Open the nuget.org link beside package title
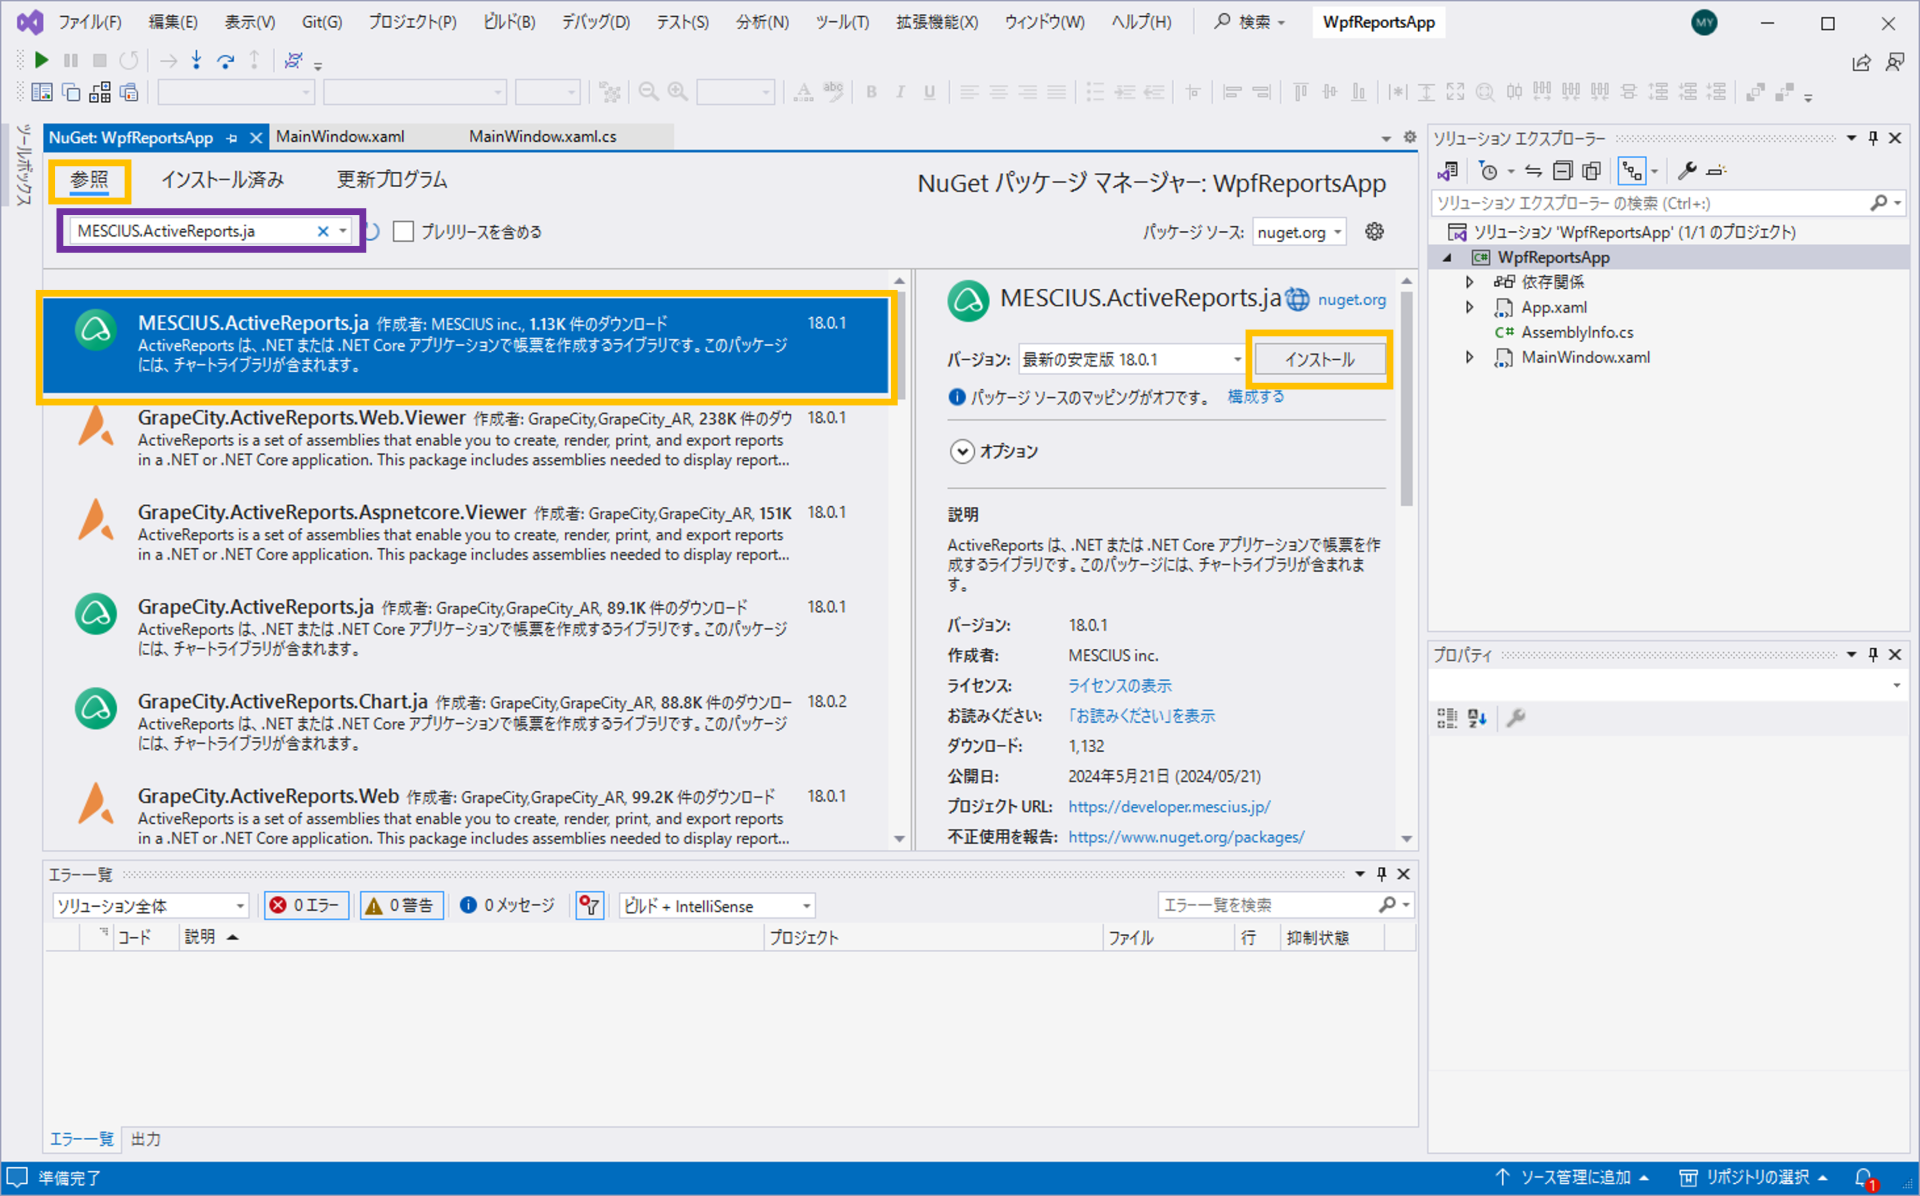This screenshot has width=1920, height=1196. [x=1351, y=300]
